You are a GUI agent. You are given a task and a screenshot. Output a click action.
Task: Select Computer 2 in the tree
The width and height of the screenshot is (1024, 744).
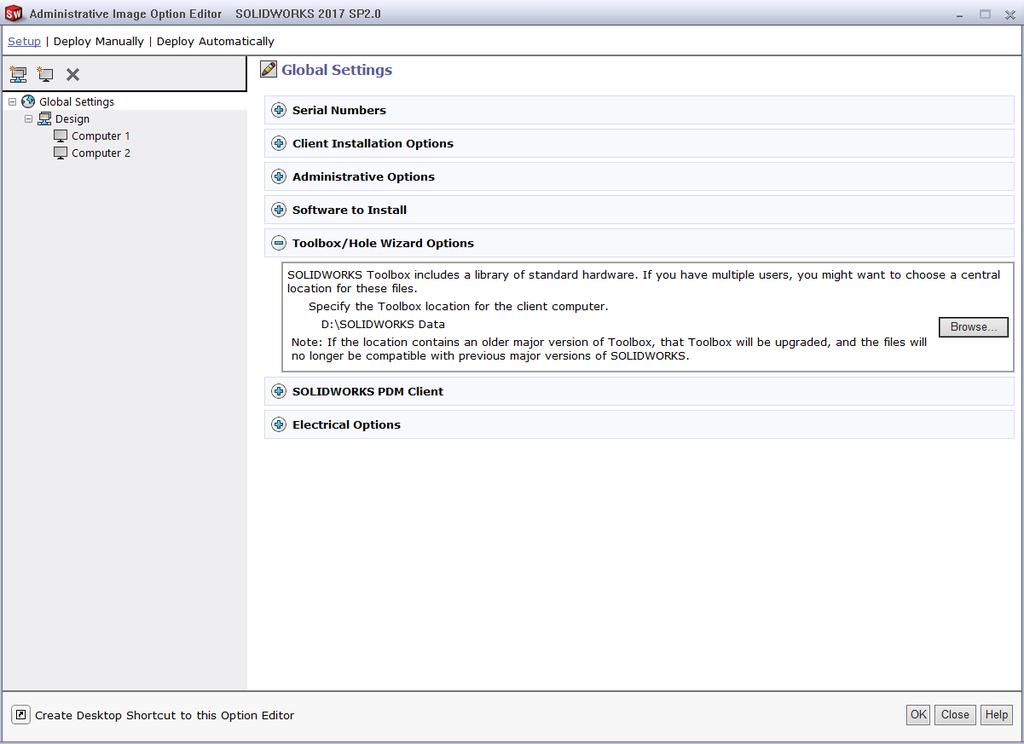point(101,153)
